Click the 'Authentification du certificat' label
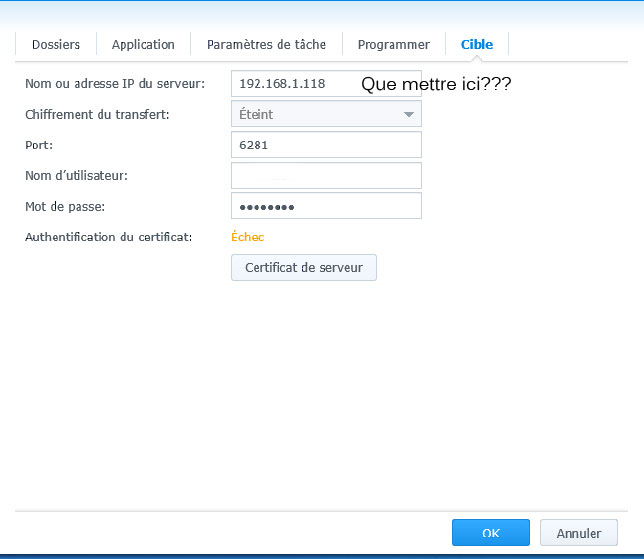Image resolution: width=644 pixels, height=559 pixels. tap(108, 237)
